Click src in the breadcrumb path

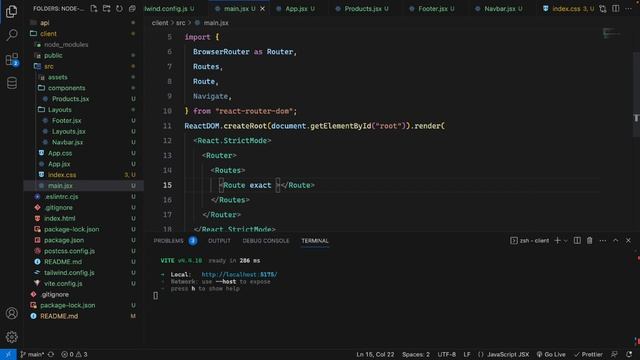pos(180,23)
